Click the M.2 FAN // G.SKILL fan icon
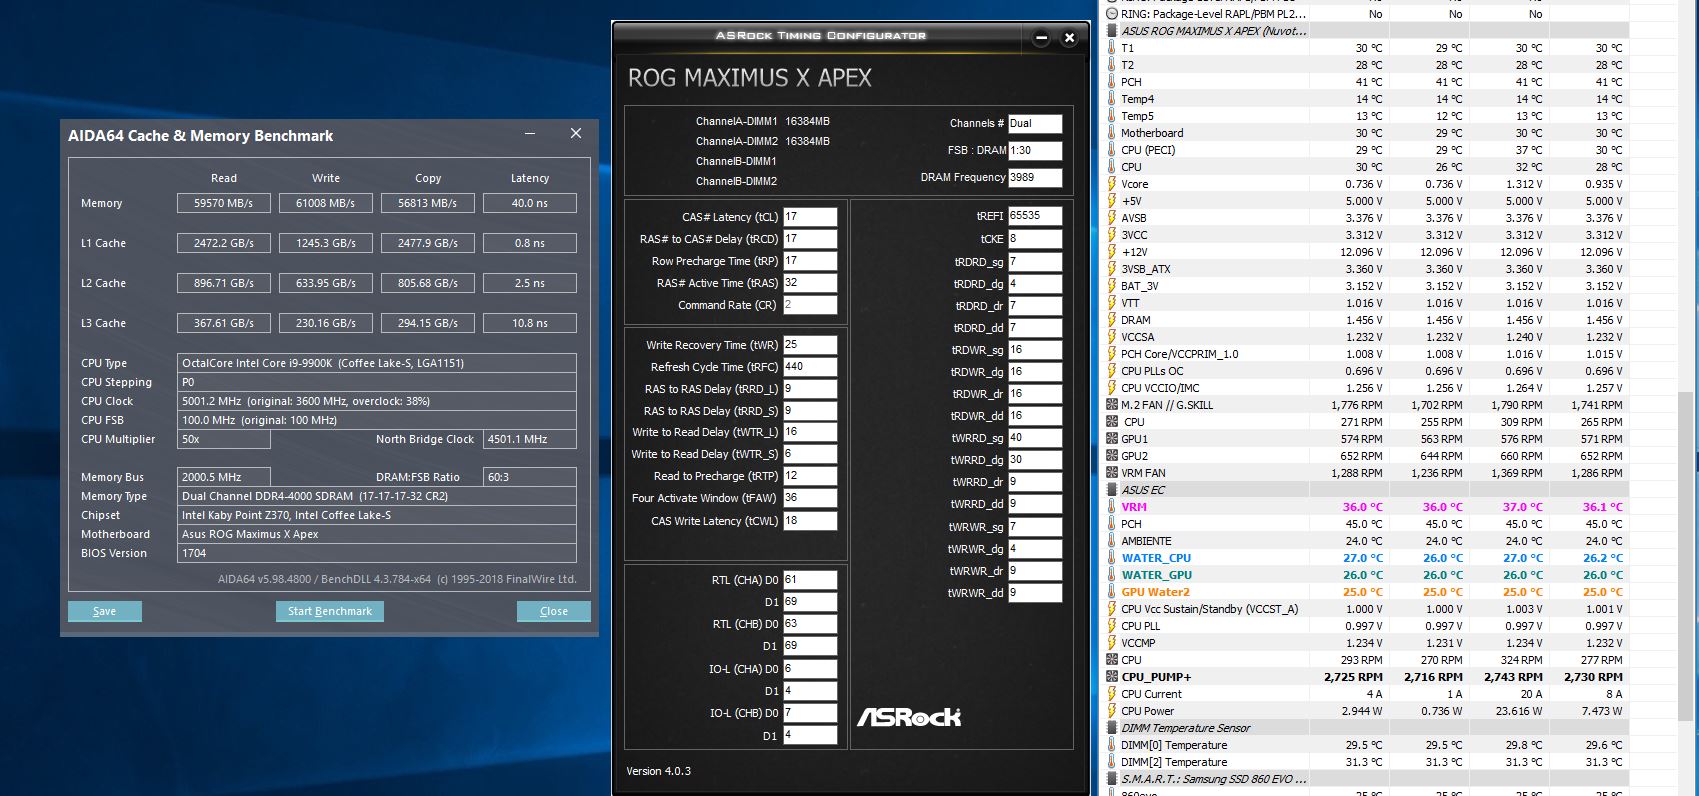 1112,405
